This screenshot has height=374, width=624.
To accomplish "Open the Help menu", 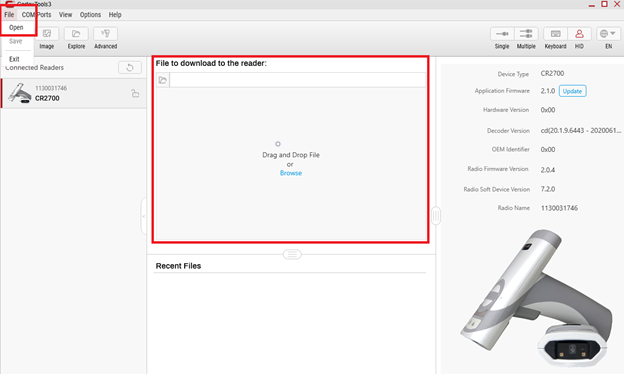I will pyautogui.click(x=115, y=15).
